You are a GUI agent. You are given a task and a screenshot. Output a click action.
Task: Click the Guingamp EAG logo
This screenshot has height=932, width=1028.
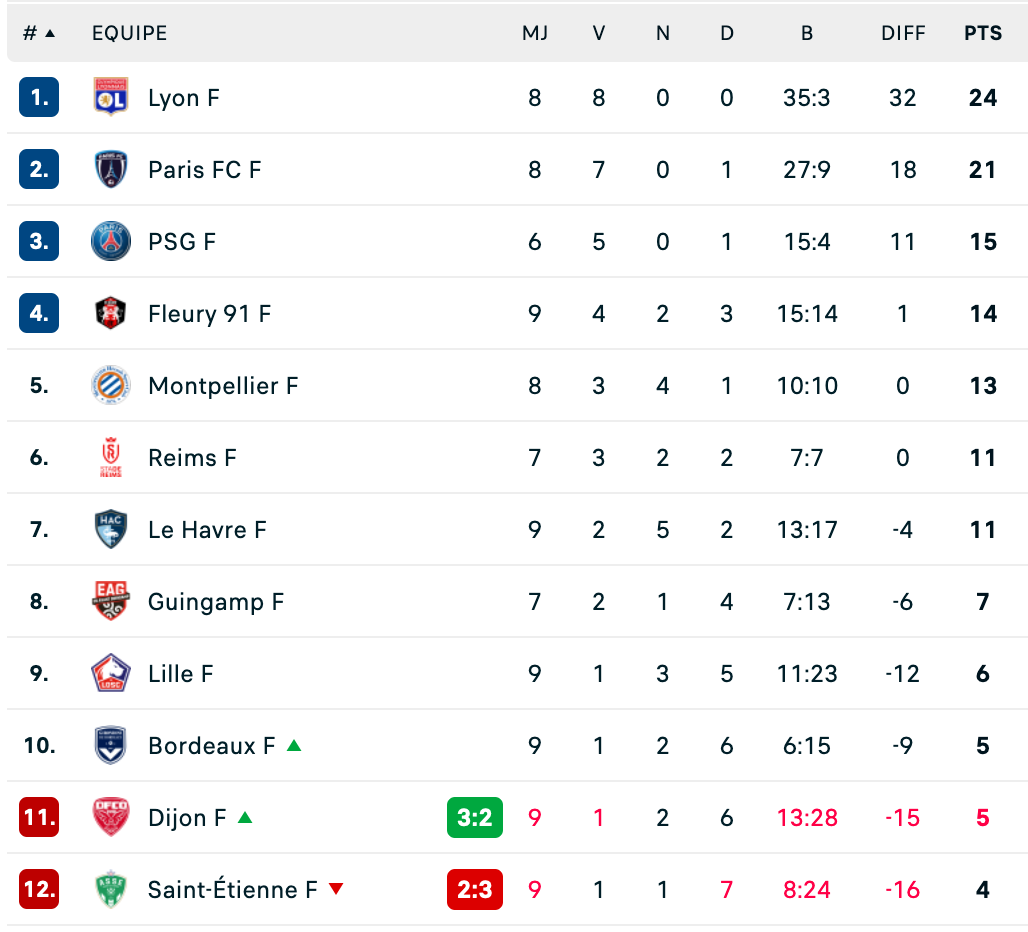[x=111, y=601]
